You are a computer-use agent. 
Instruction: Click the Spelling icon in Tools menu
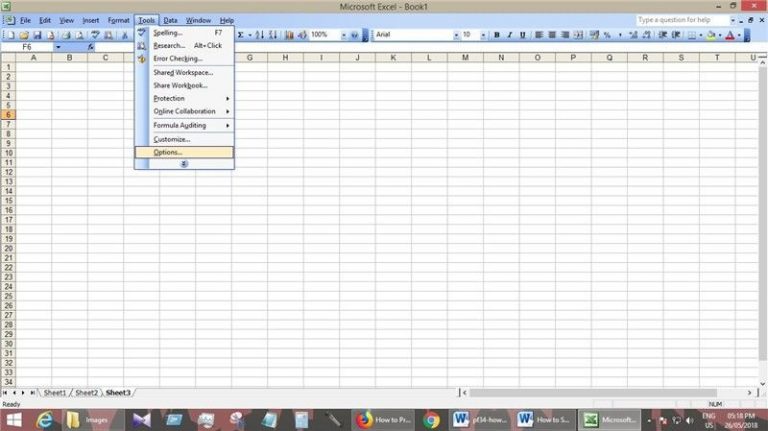click(142, 33)
